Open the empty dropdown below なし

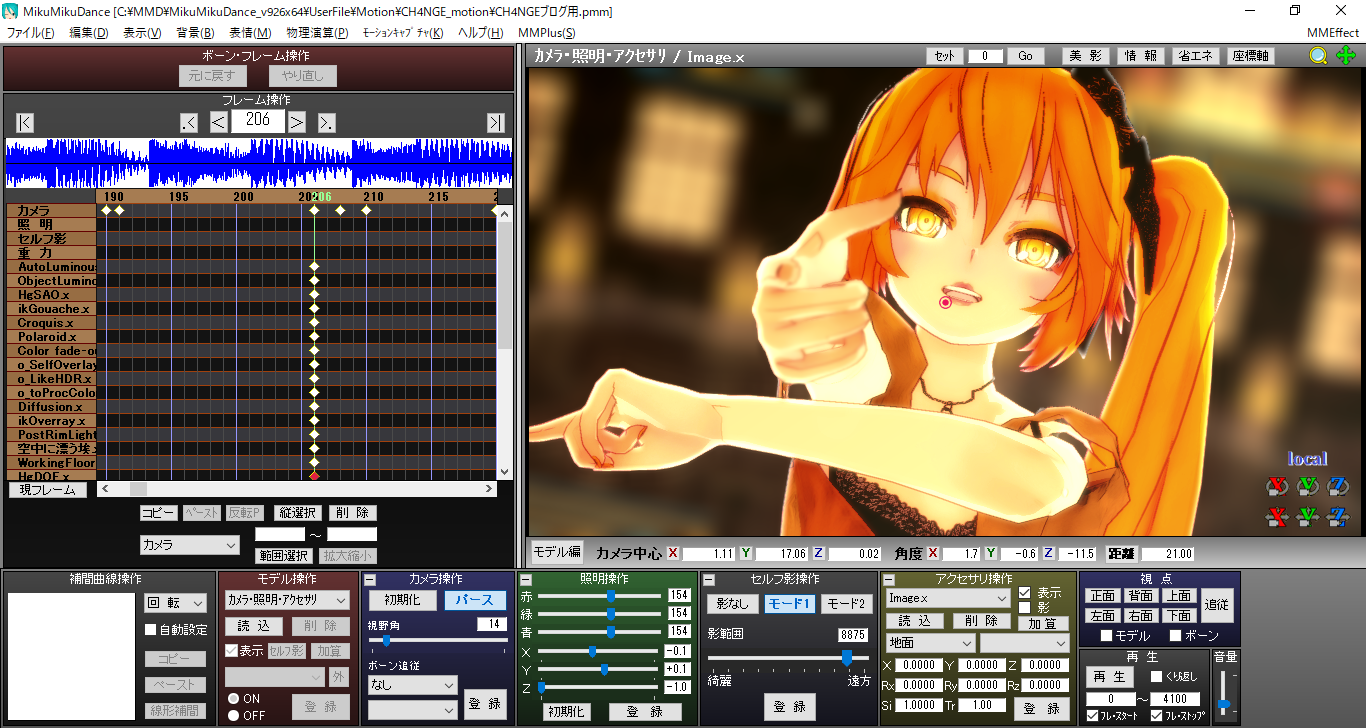coord(412,709)
